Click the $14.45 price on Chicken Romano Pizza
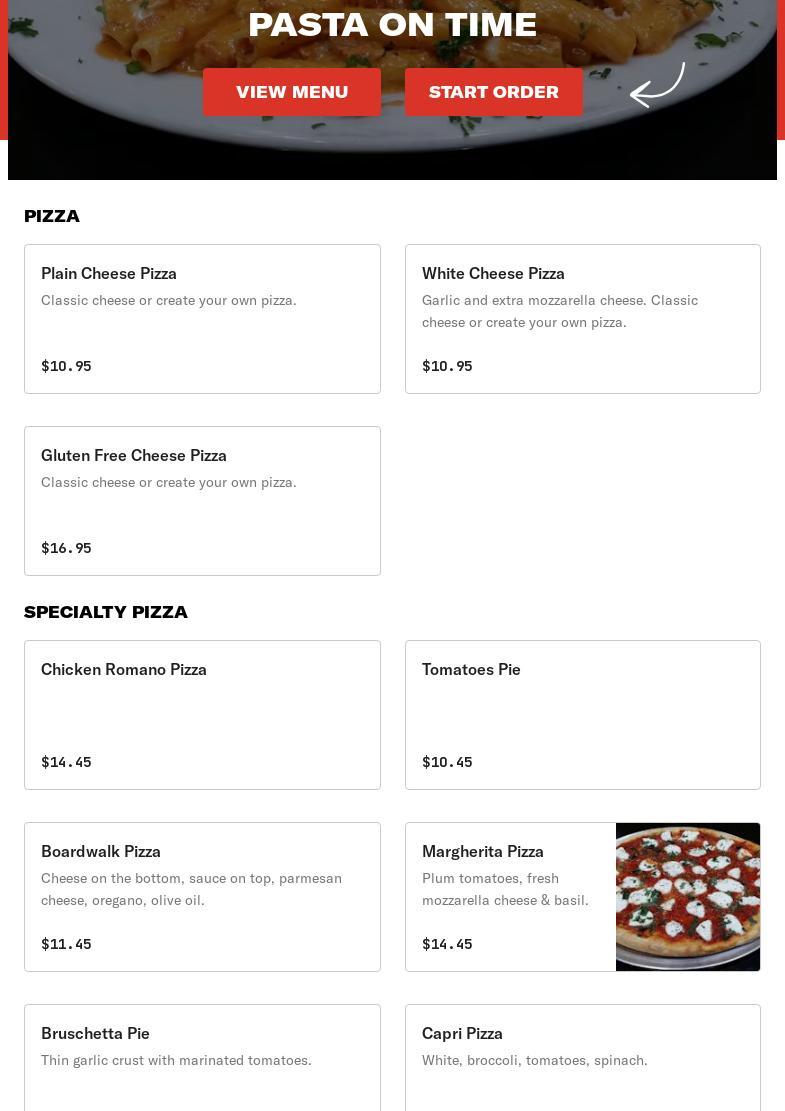The width and height of the screenshot is (785, 1111). 67,762
